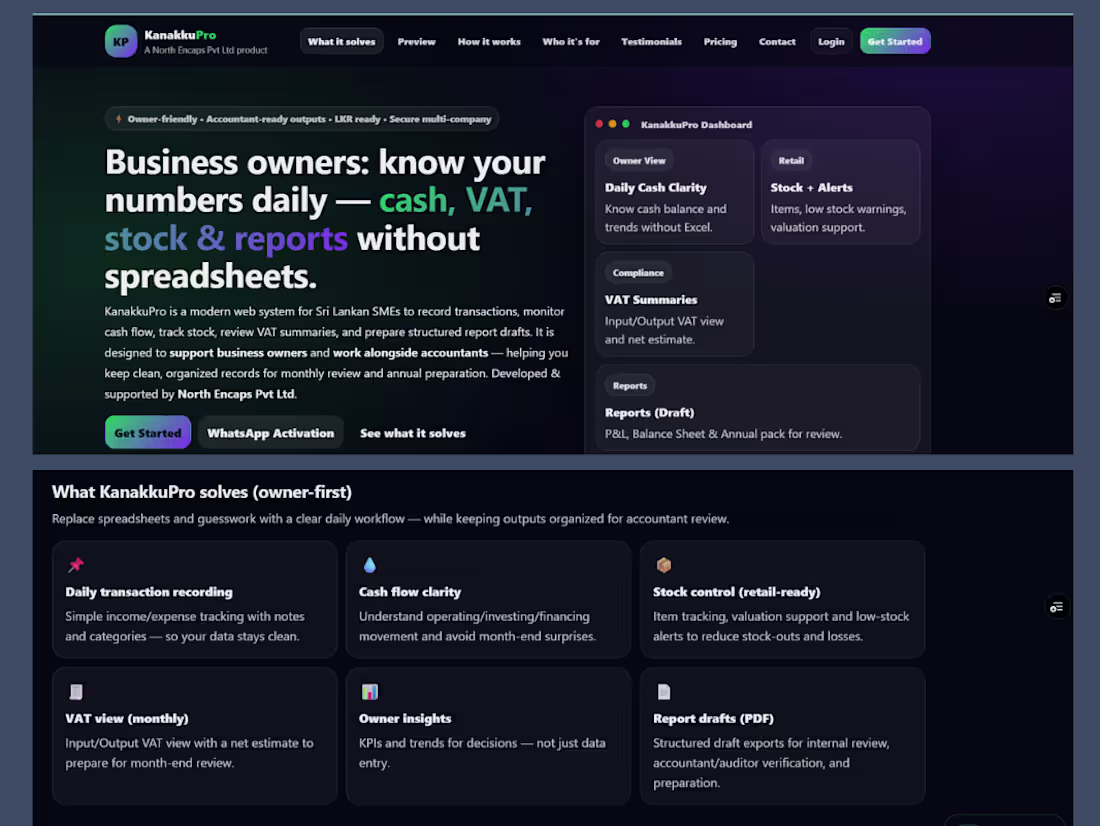Open the Daily Cash Clarity dashboard card
Viewport: 1100px width, 826px height.
click(x=674, y=192)
